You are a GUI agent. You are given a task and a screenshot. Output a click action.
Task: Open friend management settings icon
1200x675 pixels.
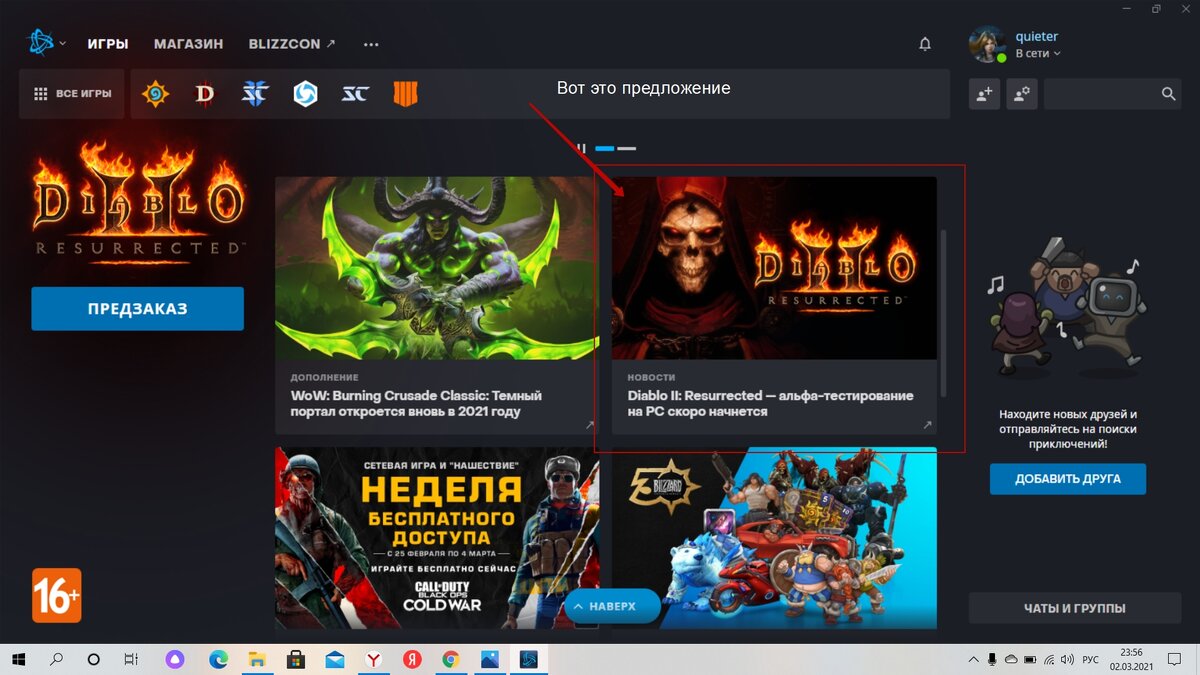[1022, 94]
